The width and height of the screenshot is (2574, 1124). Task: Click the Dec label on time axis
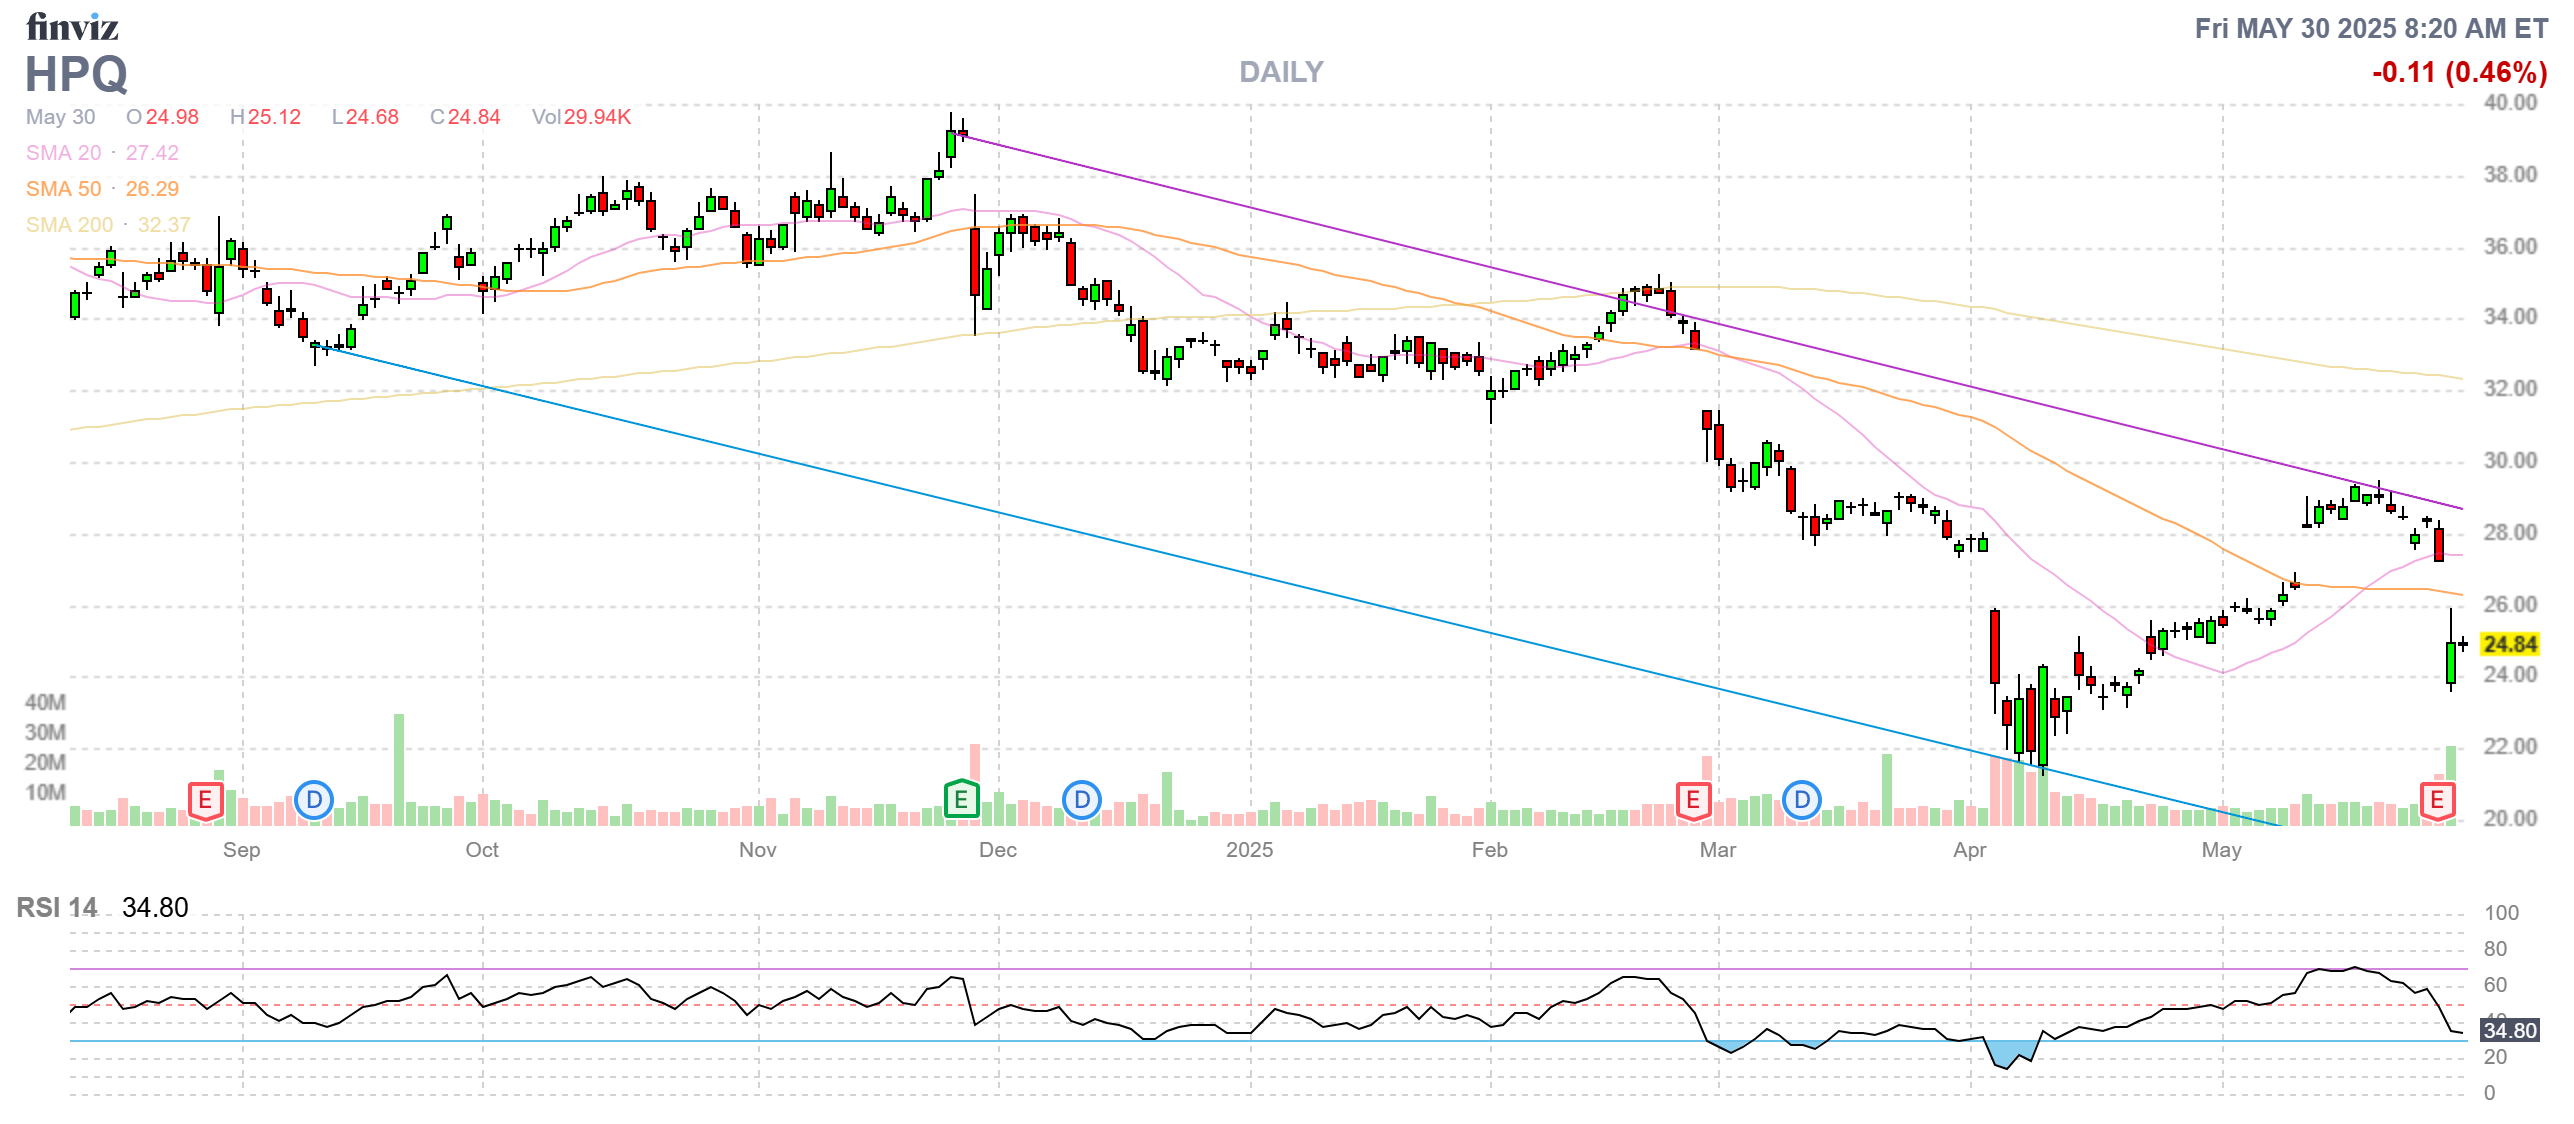point(997,850)
